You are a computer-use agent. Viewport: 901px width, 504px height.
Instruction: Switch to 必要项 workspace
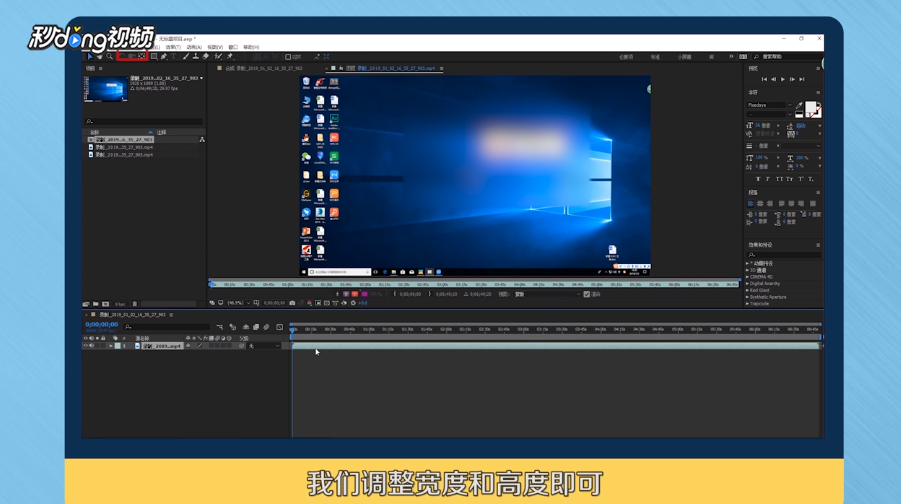pos(626,57)
